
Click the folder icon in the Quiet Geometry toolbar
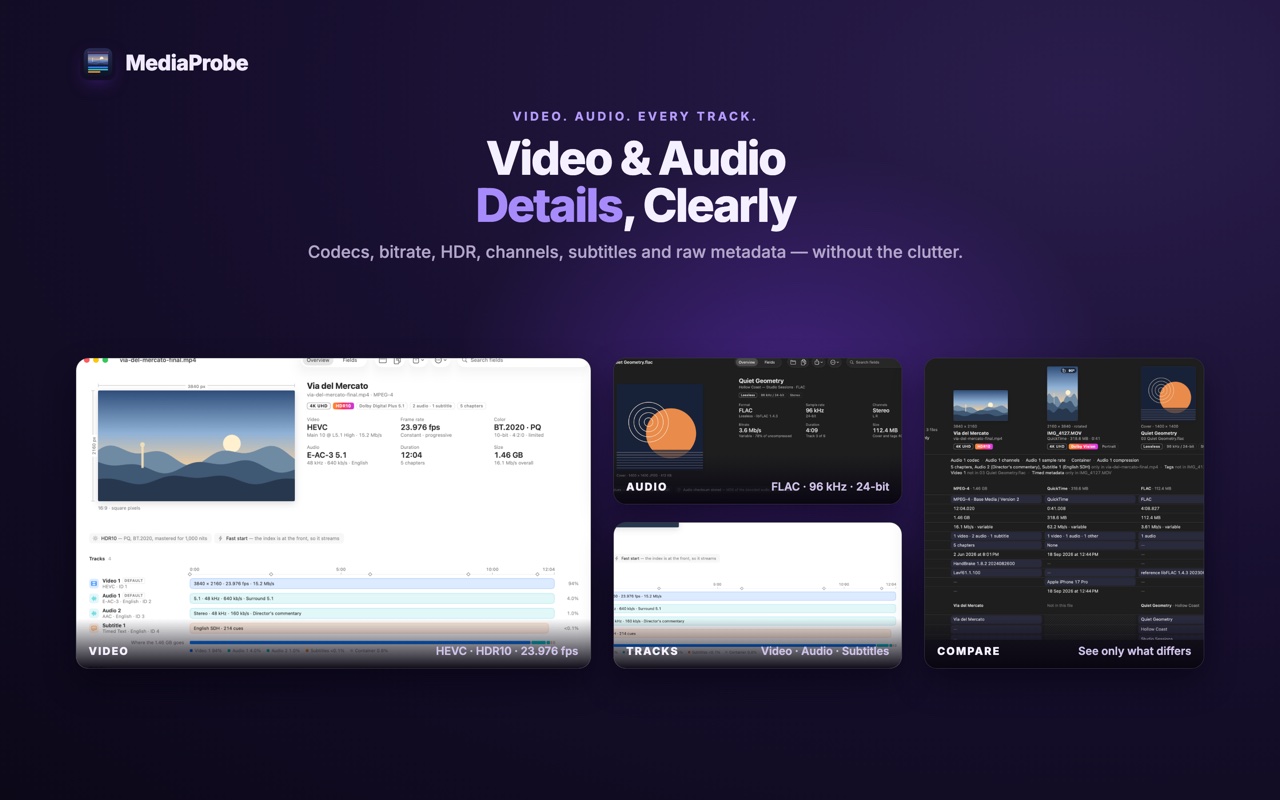click(x=793, y=362)
